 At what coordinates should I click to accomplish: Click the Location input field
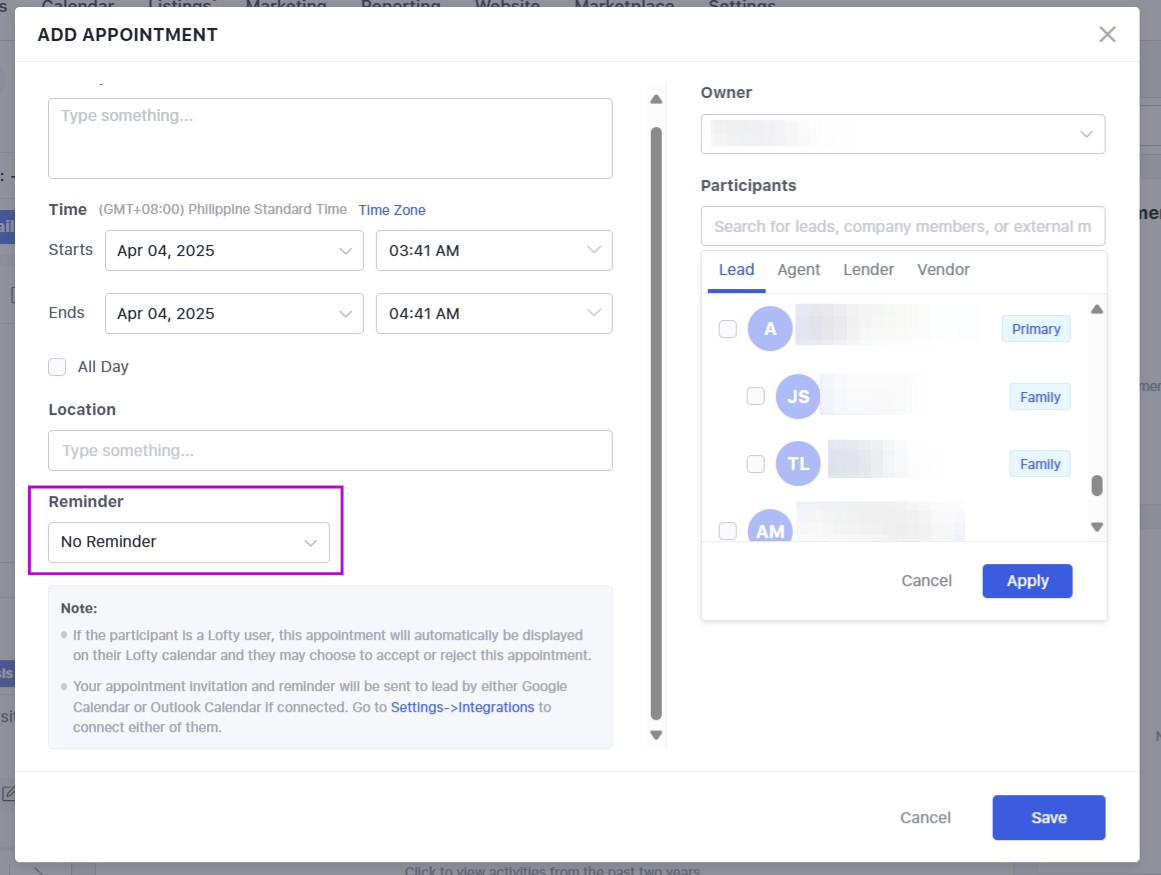click(330, 451)
